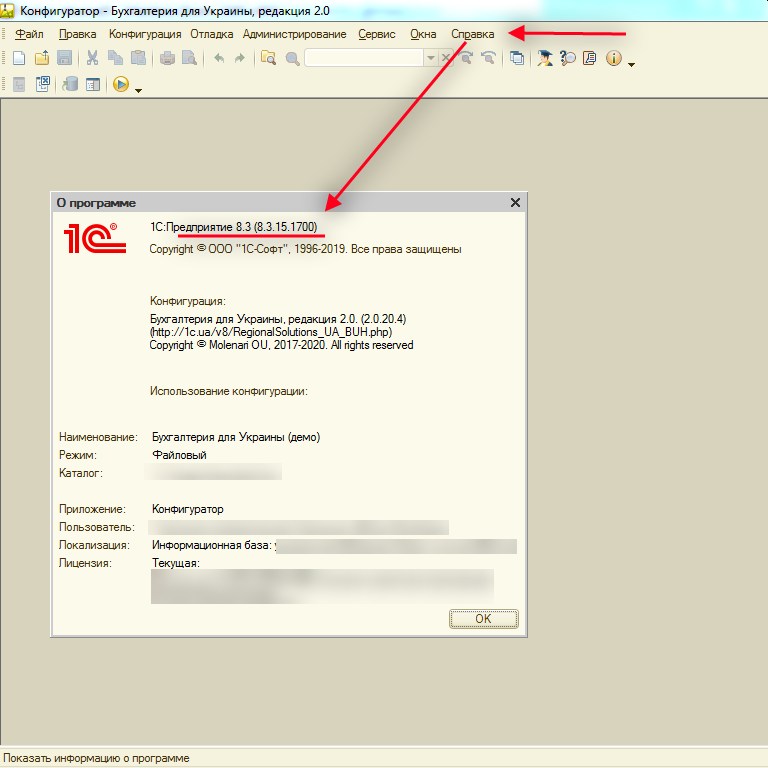Viewport: 768px width, 768px height.
Task: Click the Find previous icon
Action: coord(488,58)
